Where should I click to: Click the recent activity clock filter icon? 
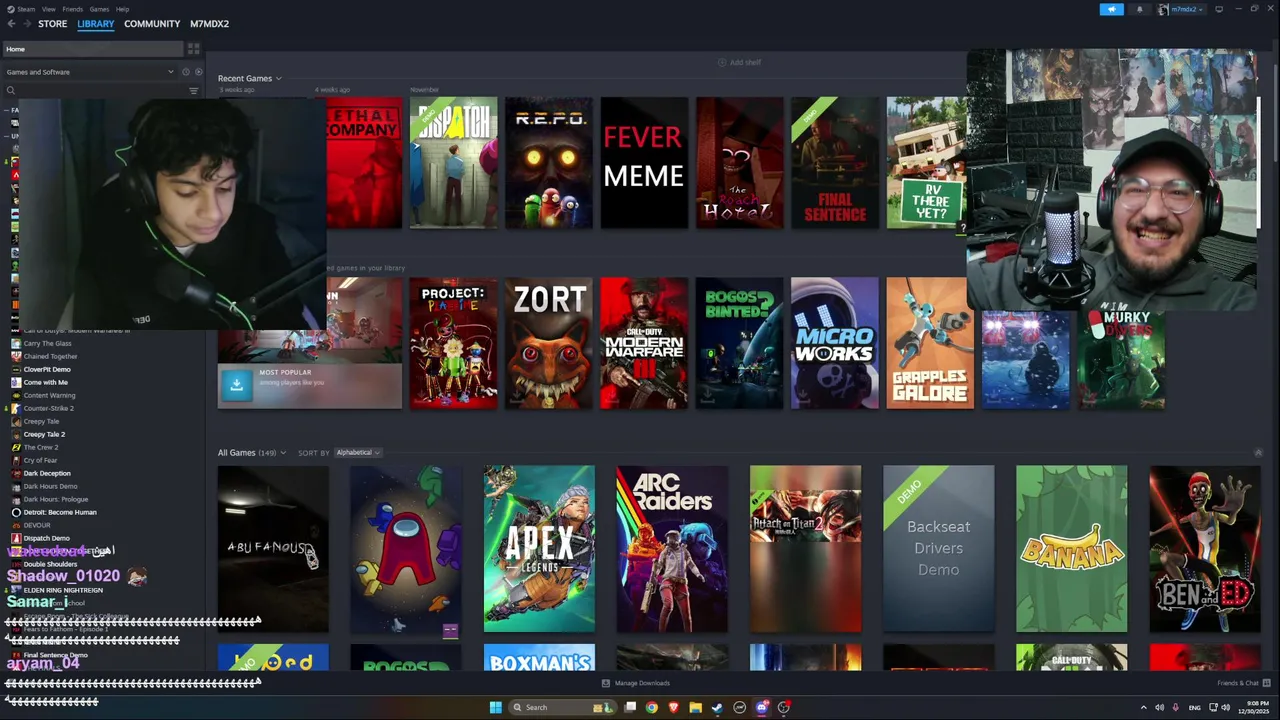pyautogui.click(x=185, y=72)
